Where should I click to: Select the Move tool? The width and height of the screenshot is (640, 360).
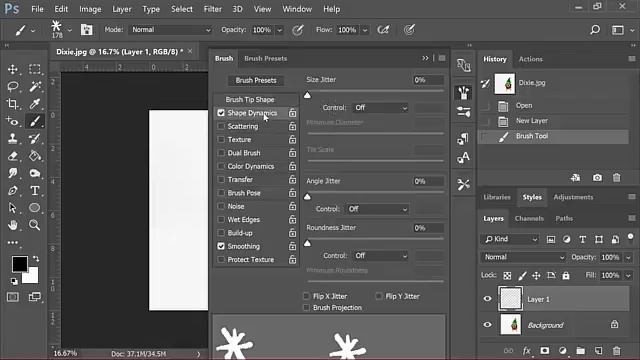click(13, 69)
